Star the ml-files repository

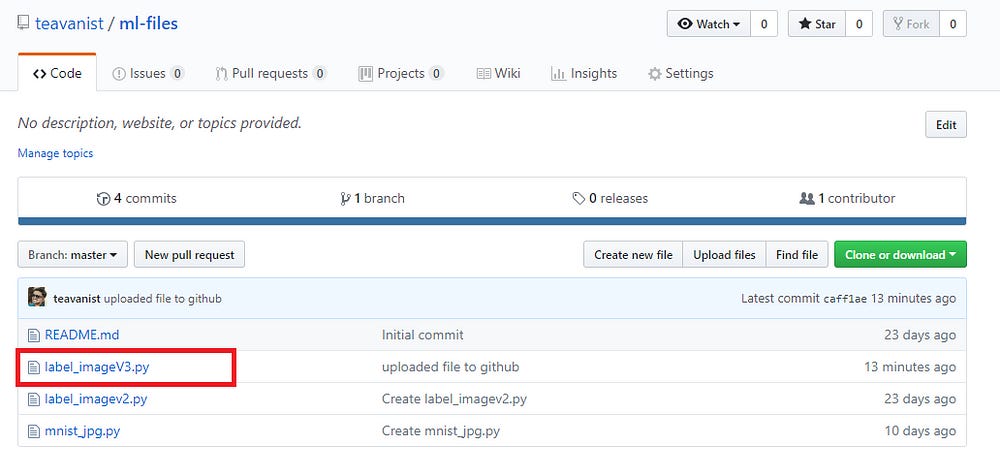click(817, 24)
